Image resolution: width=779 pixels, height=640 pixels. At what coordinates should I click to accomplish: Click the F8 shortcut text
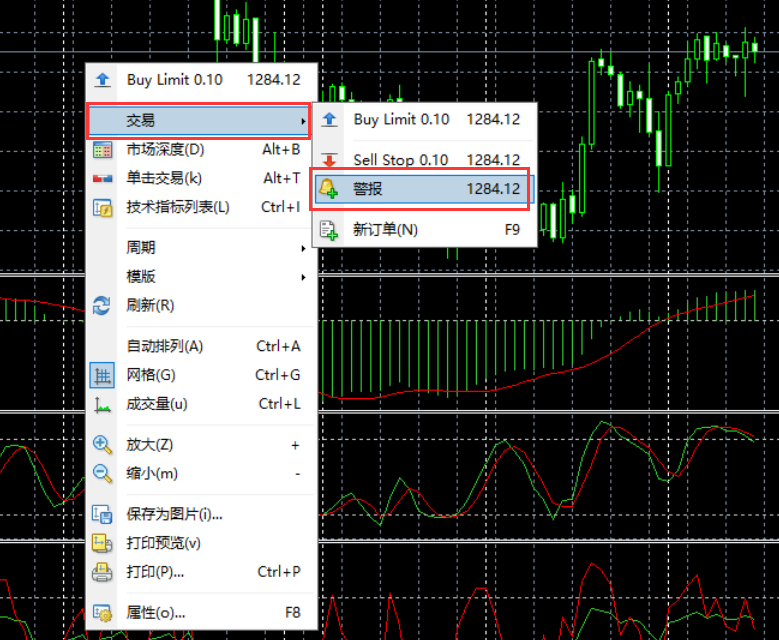click(293, 613)
